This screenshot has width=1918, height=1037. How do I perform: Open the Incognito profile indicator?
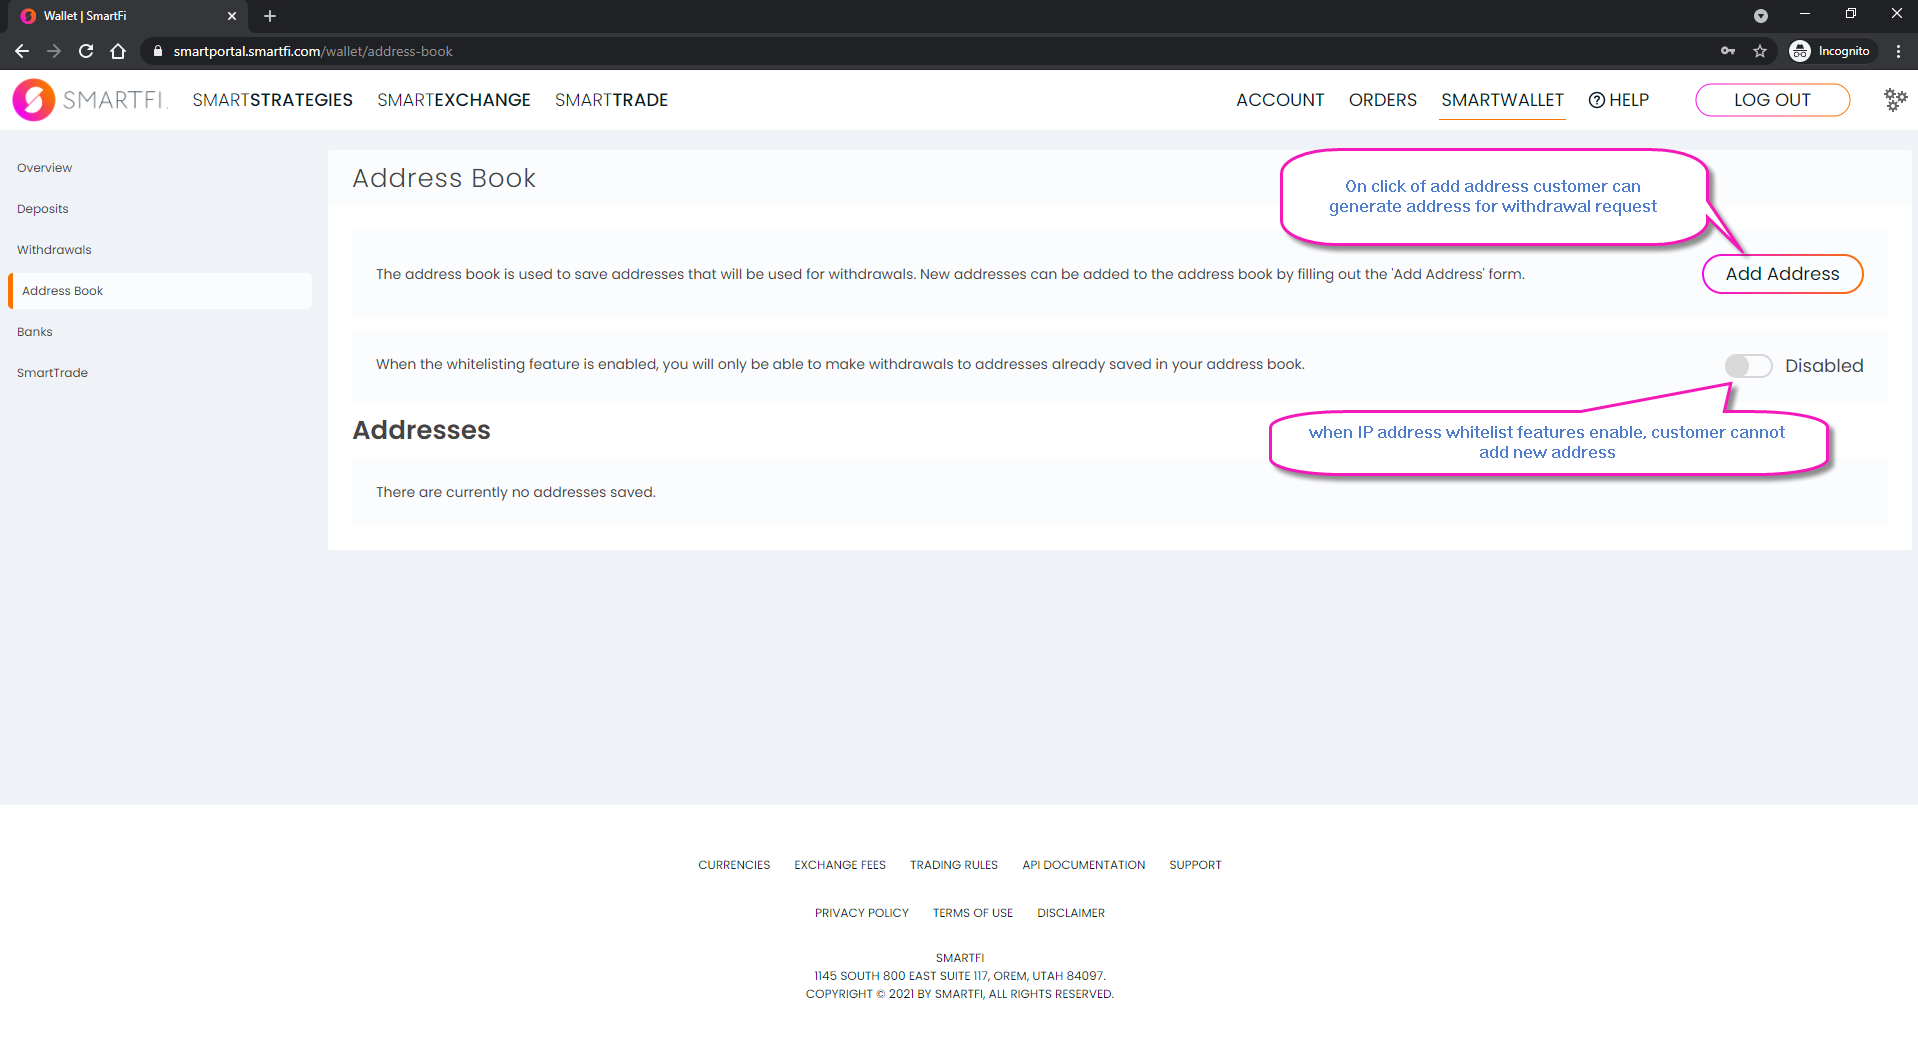pos(1831,51)
